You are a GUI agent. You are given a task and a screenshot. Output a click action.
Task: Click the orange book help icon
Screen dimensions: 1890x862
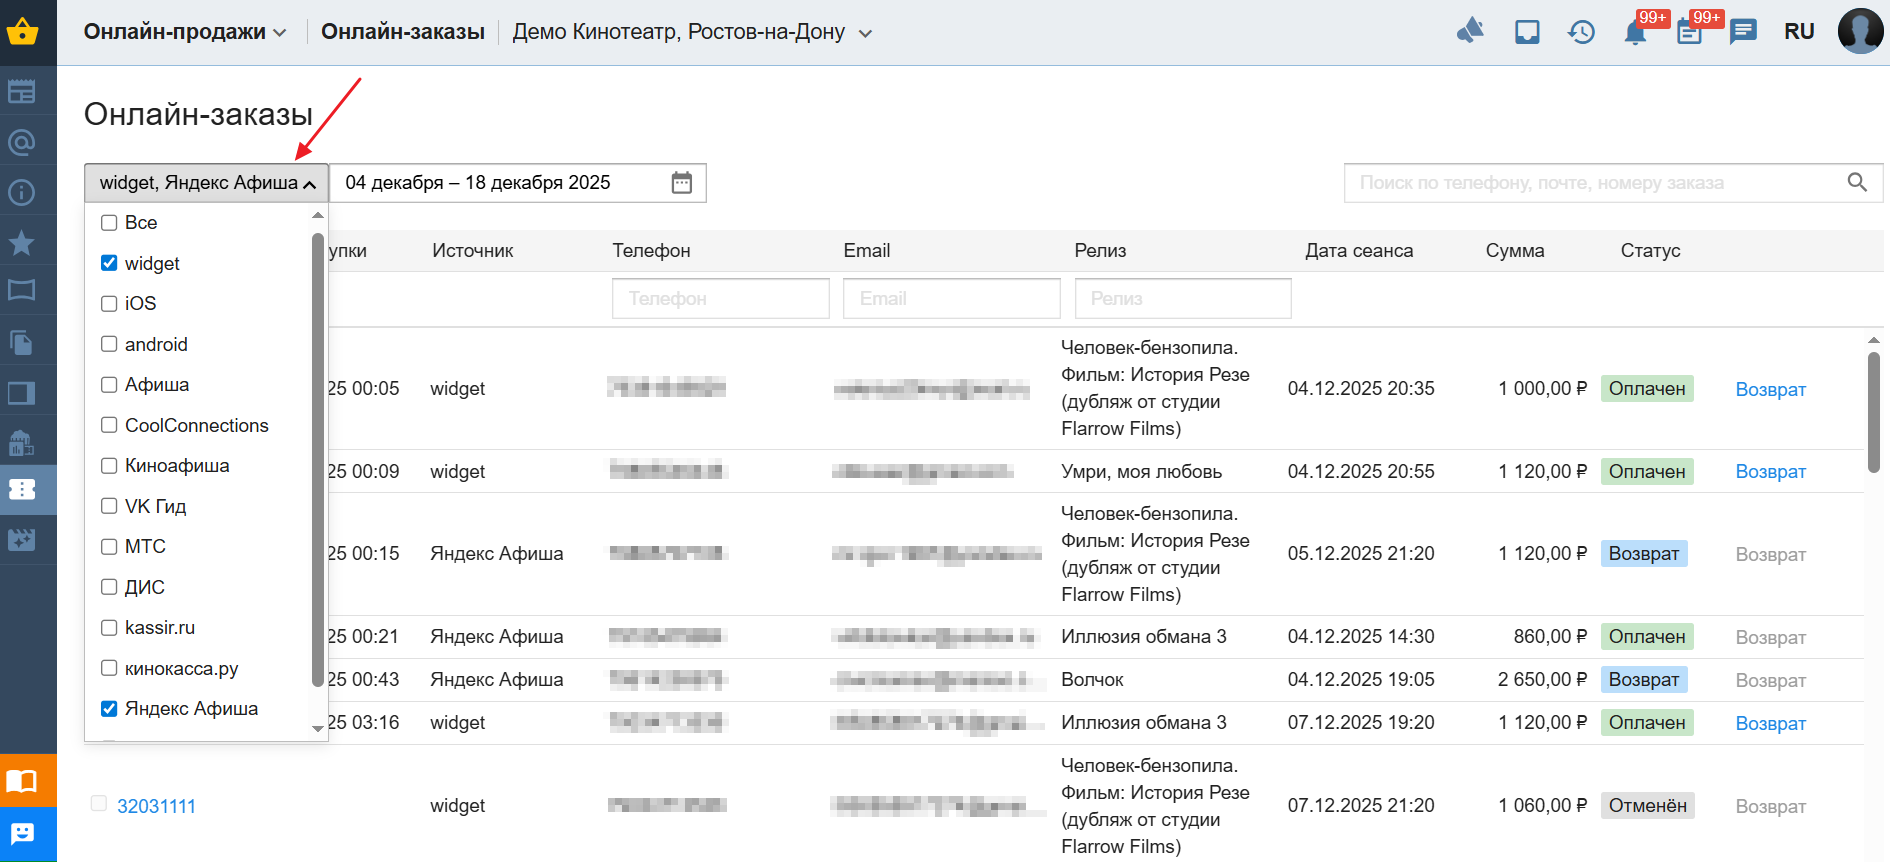point(22,781)
